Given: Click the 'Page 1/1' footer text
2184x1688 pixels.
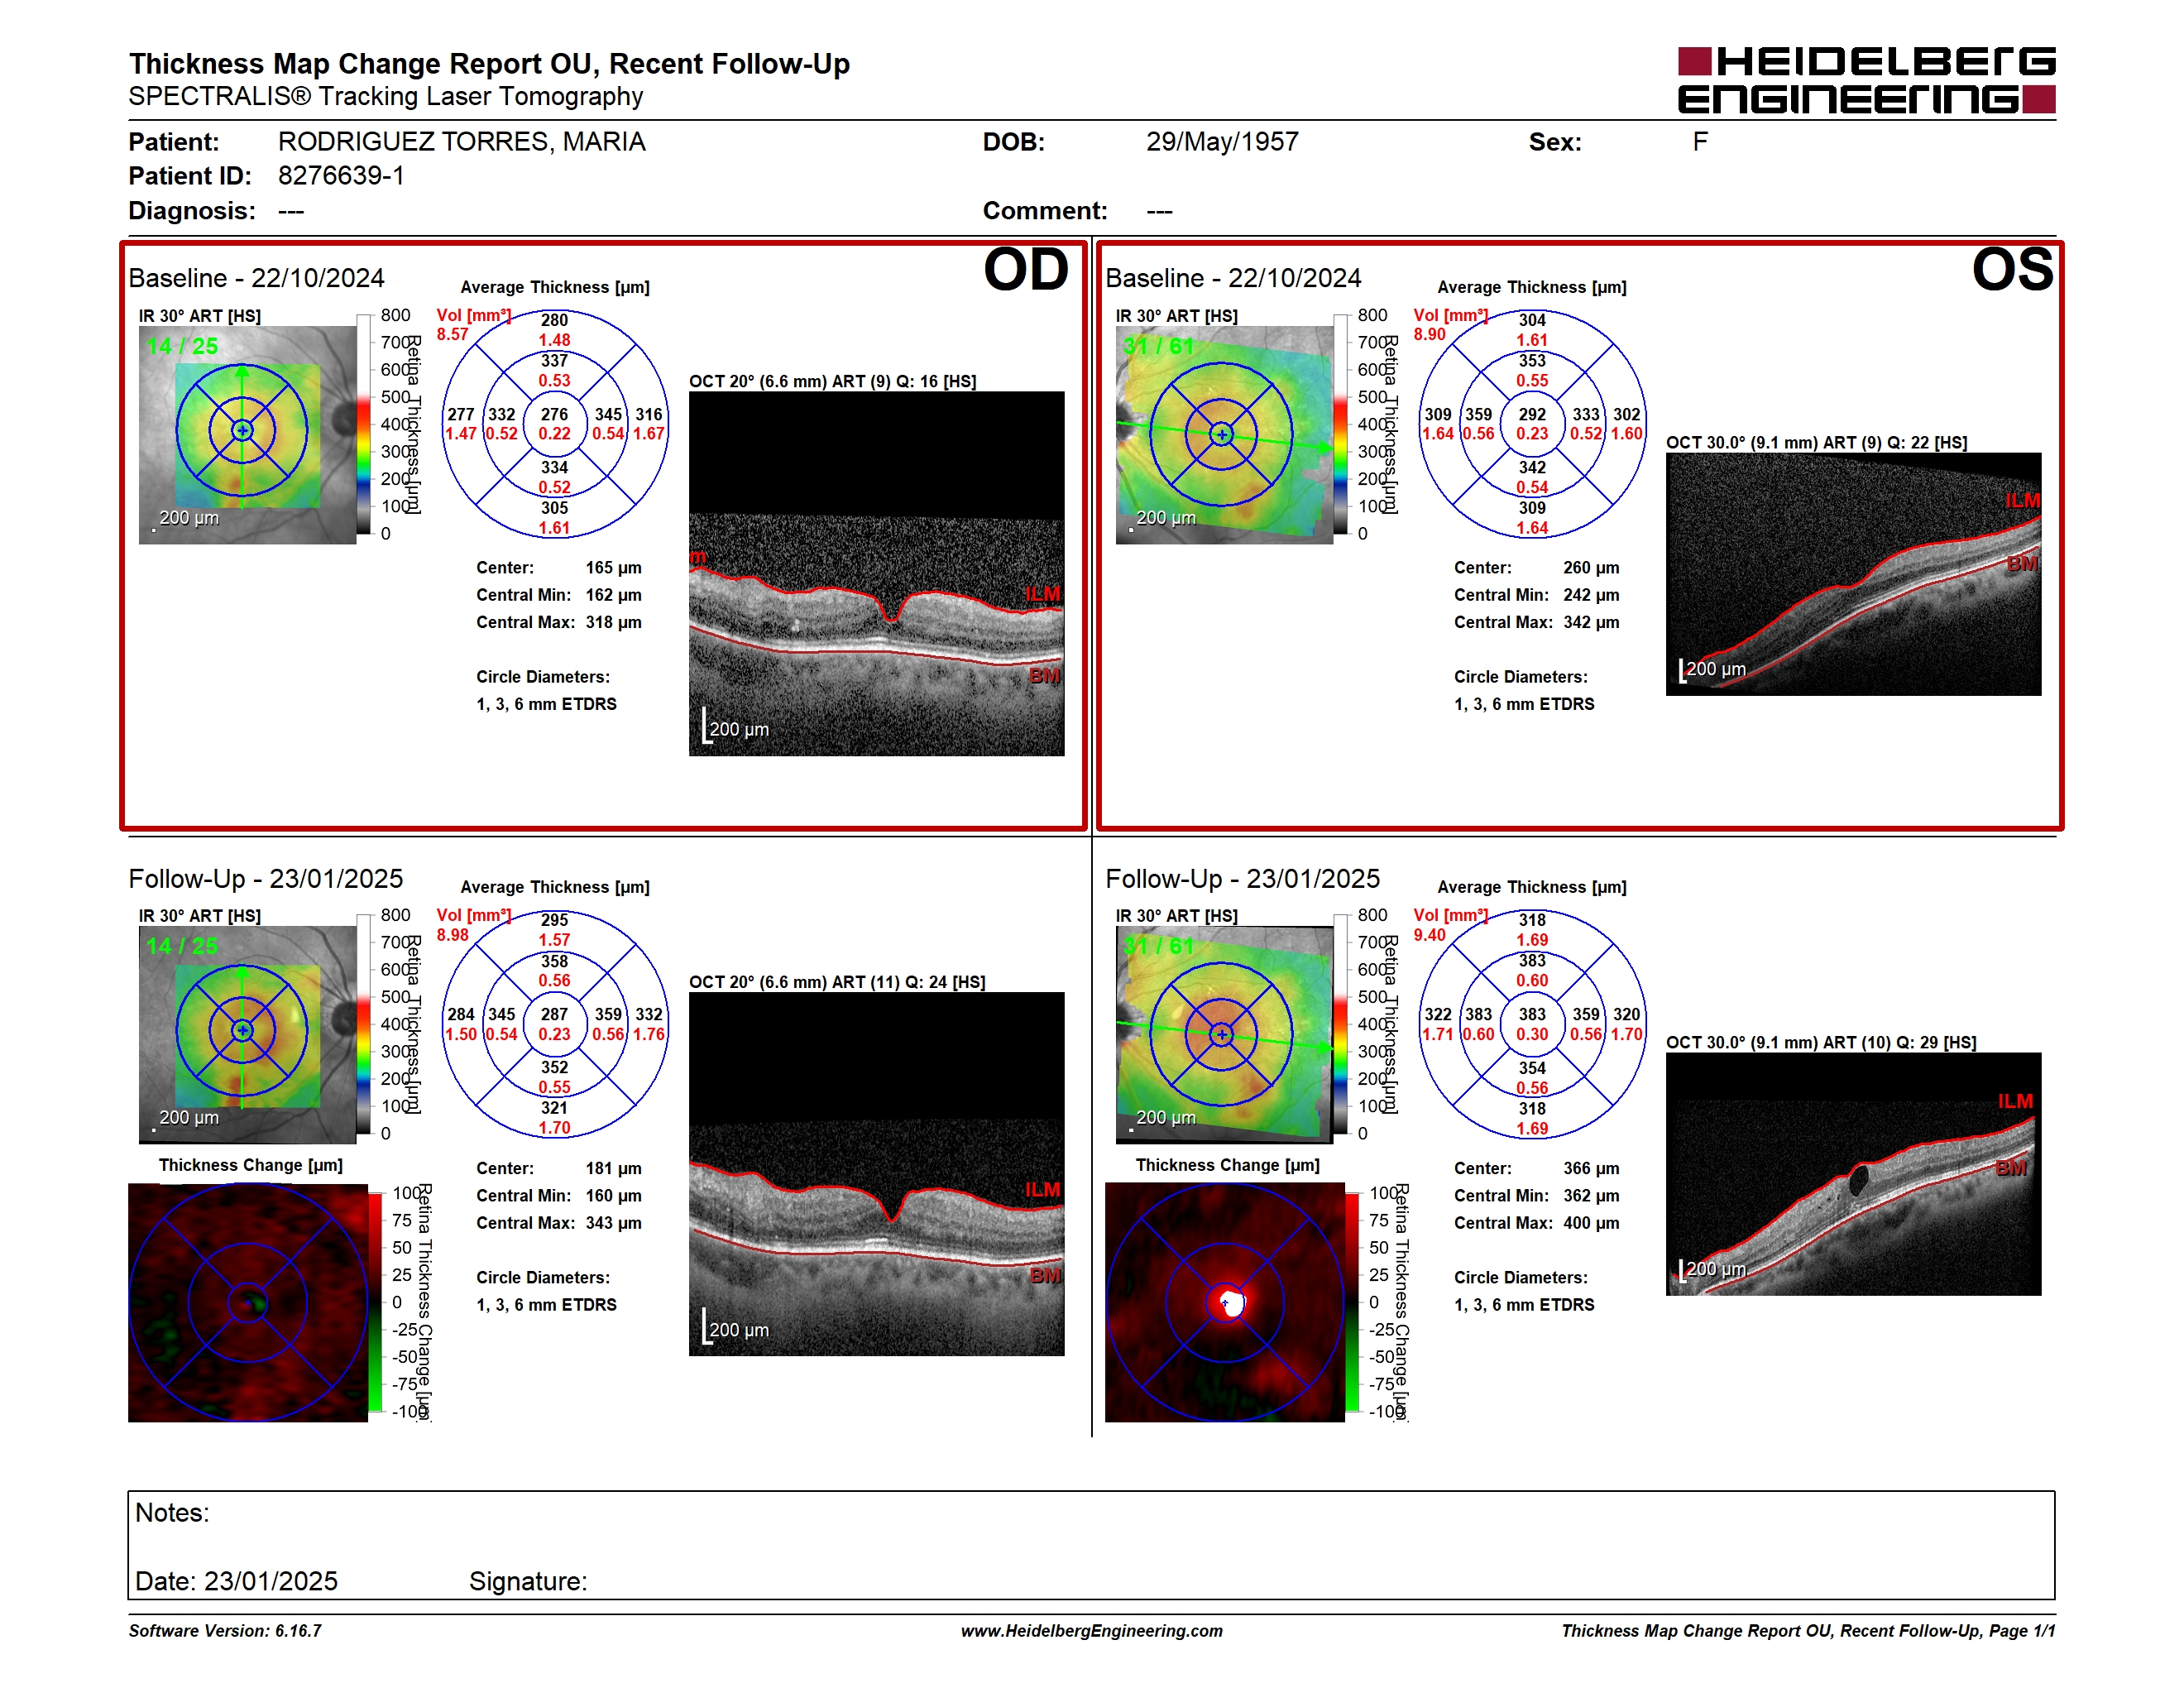Looking at the screenshot, I should 2021,1631.
